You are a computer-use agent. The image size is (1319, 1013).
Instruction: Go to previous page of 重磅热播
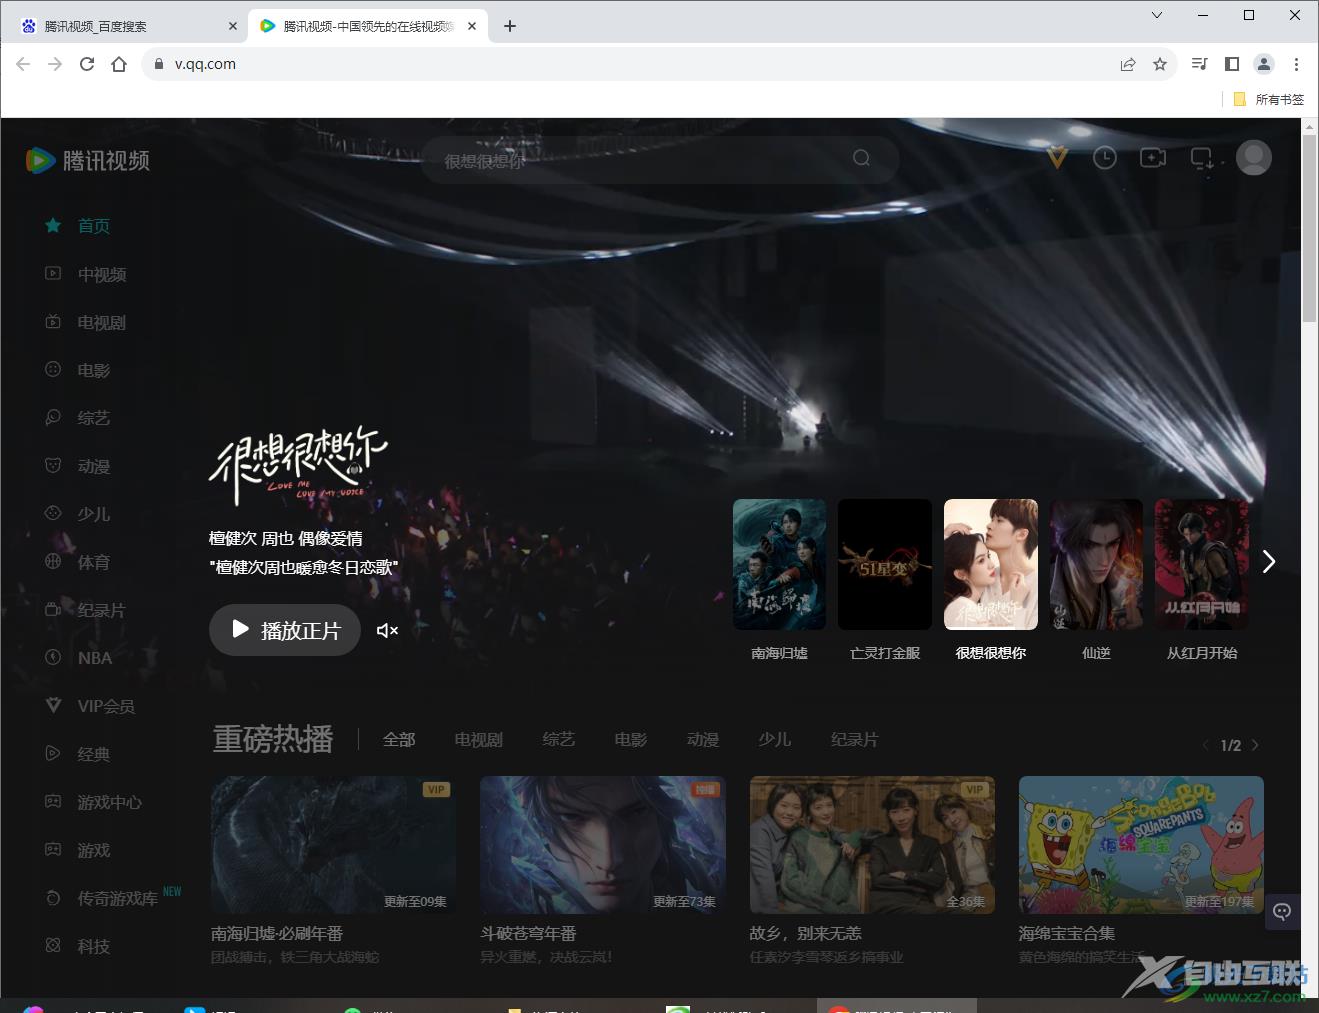click(1205, 745)
